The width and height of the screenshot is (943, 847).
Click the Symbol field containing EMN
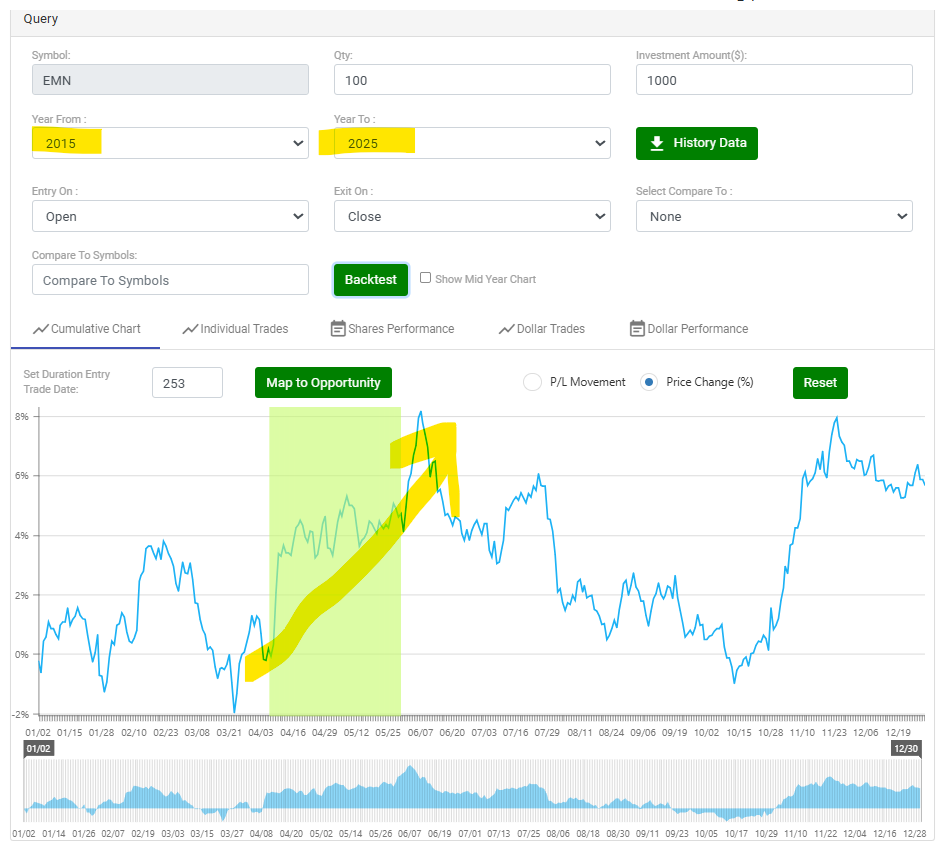(x=170, y=80)
